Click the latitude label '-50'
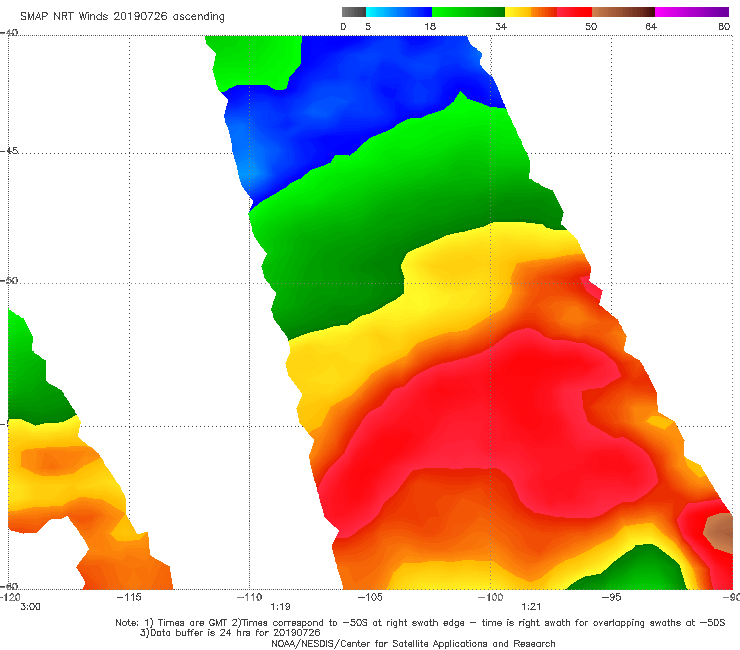The height and width of the screenshot is (650, 740). pyautogui.click(x=9, y=280)
